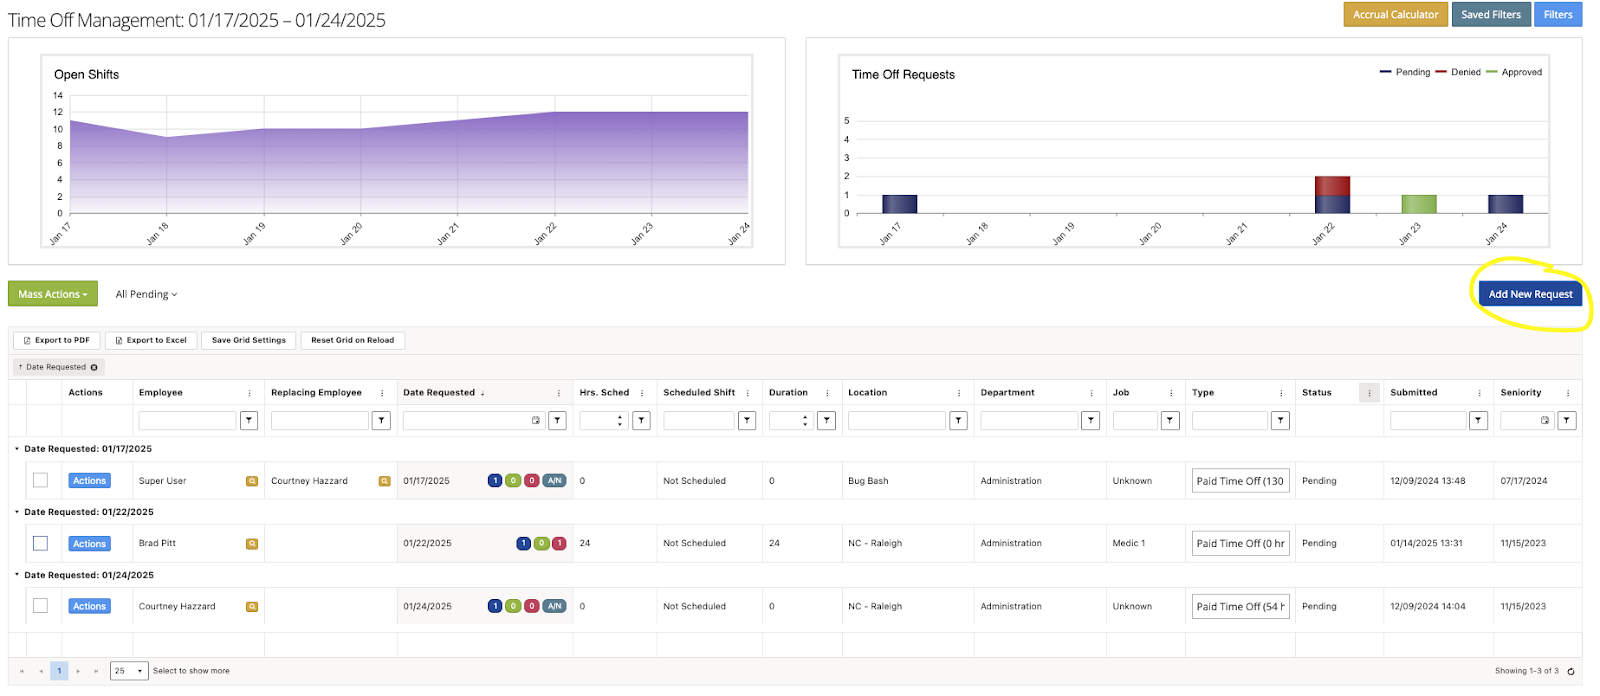This screenshot has height=696, width=1600.
Task: Expand the All Pending filter dropdown
Action: (146, 294)
